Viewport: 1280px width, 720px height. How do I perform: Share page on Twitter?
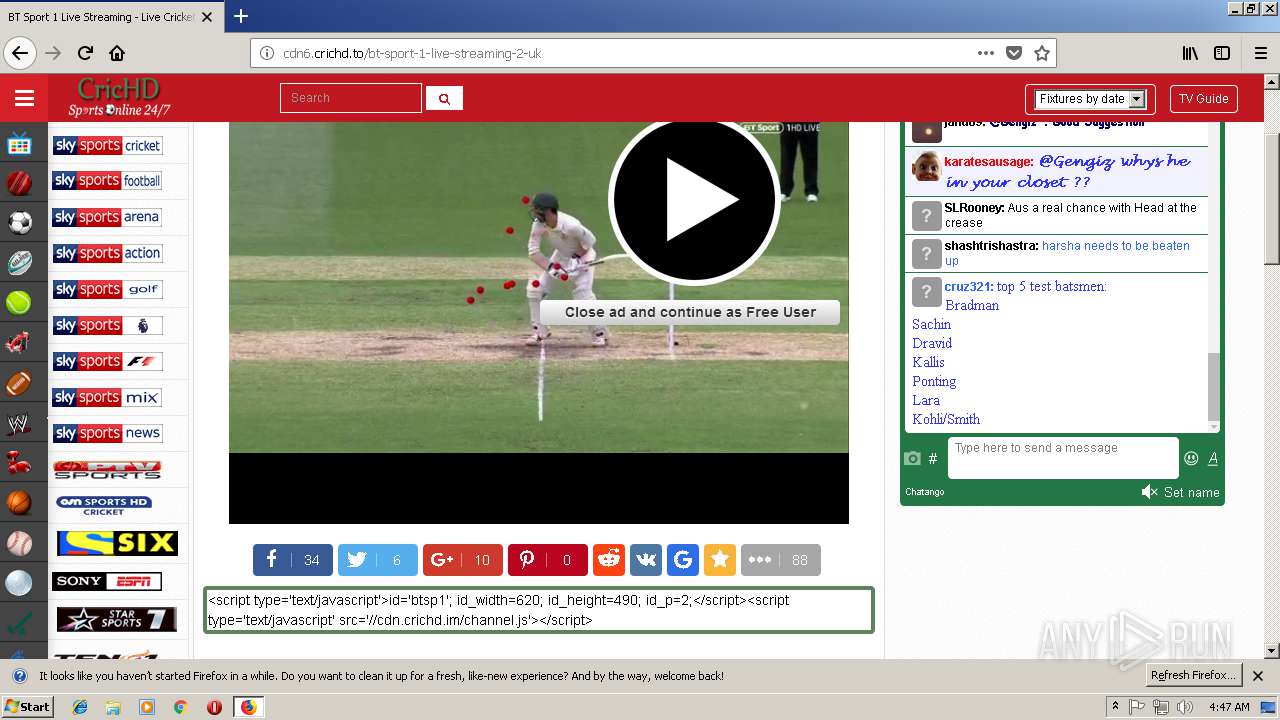(377, 560)
